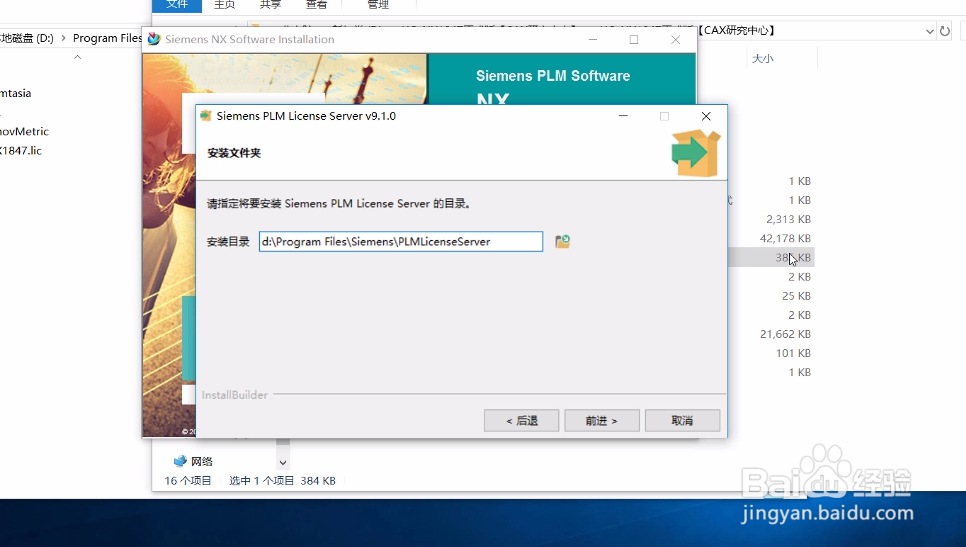Click the refresh icon next to address bar
The image size is (966, 547).
click(945, 31)
